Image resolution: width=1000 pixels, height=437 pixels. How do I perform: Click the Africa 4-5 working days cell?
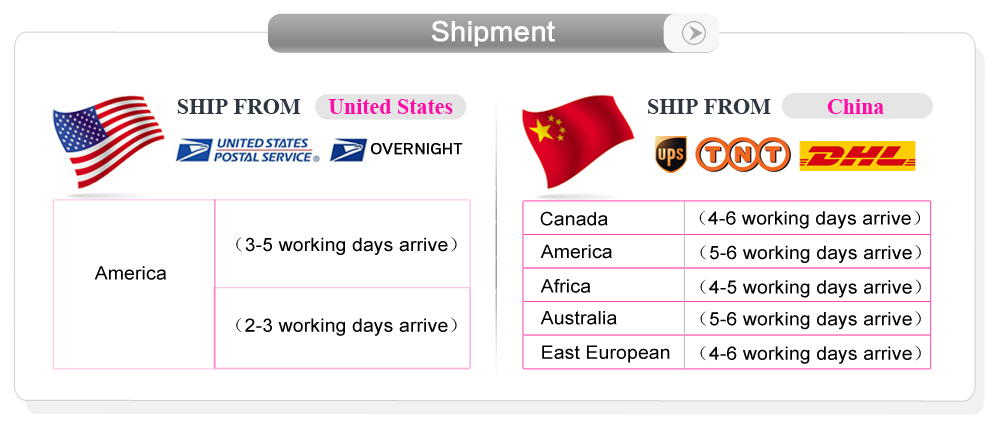coord(806,287)
